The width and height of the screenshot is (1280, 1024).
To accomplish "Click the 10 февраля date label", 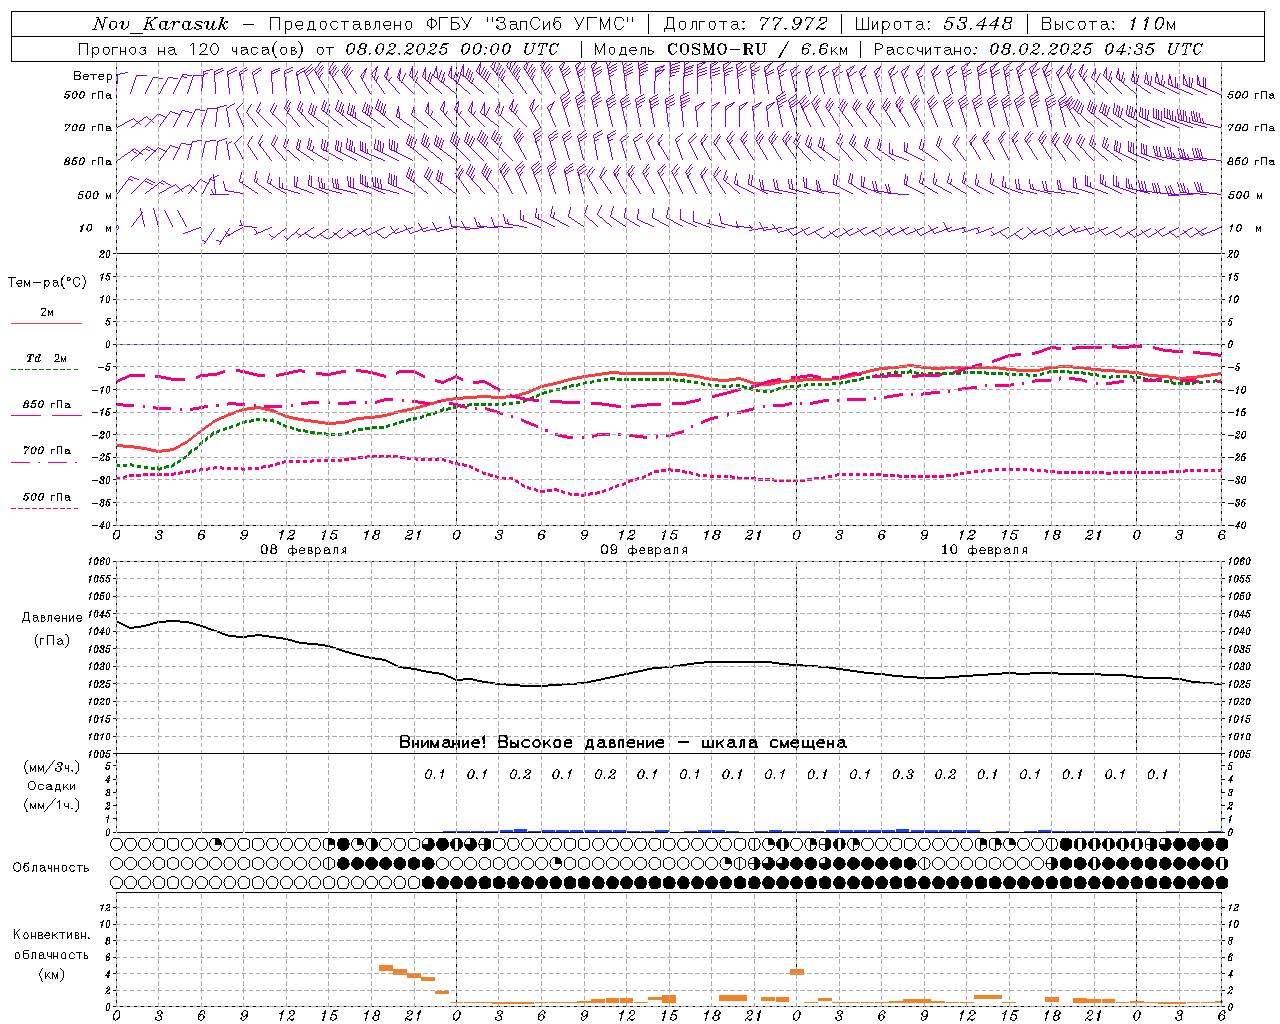I will [x=984, y=550].
